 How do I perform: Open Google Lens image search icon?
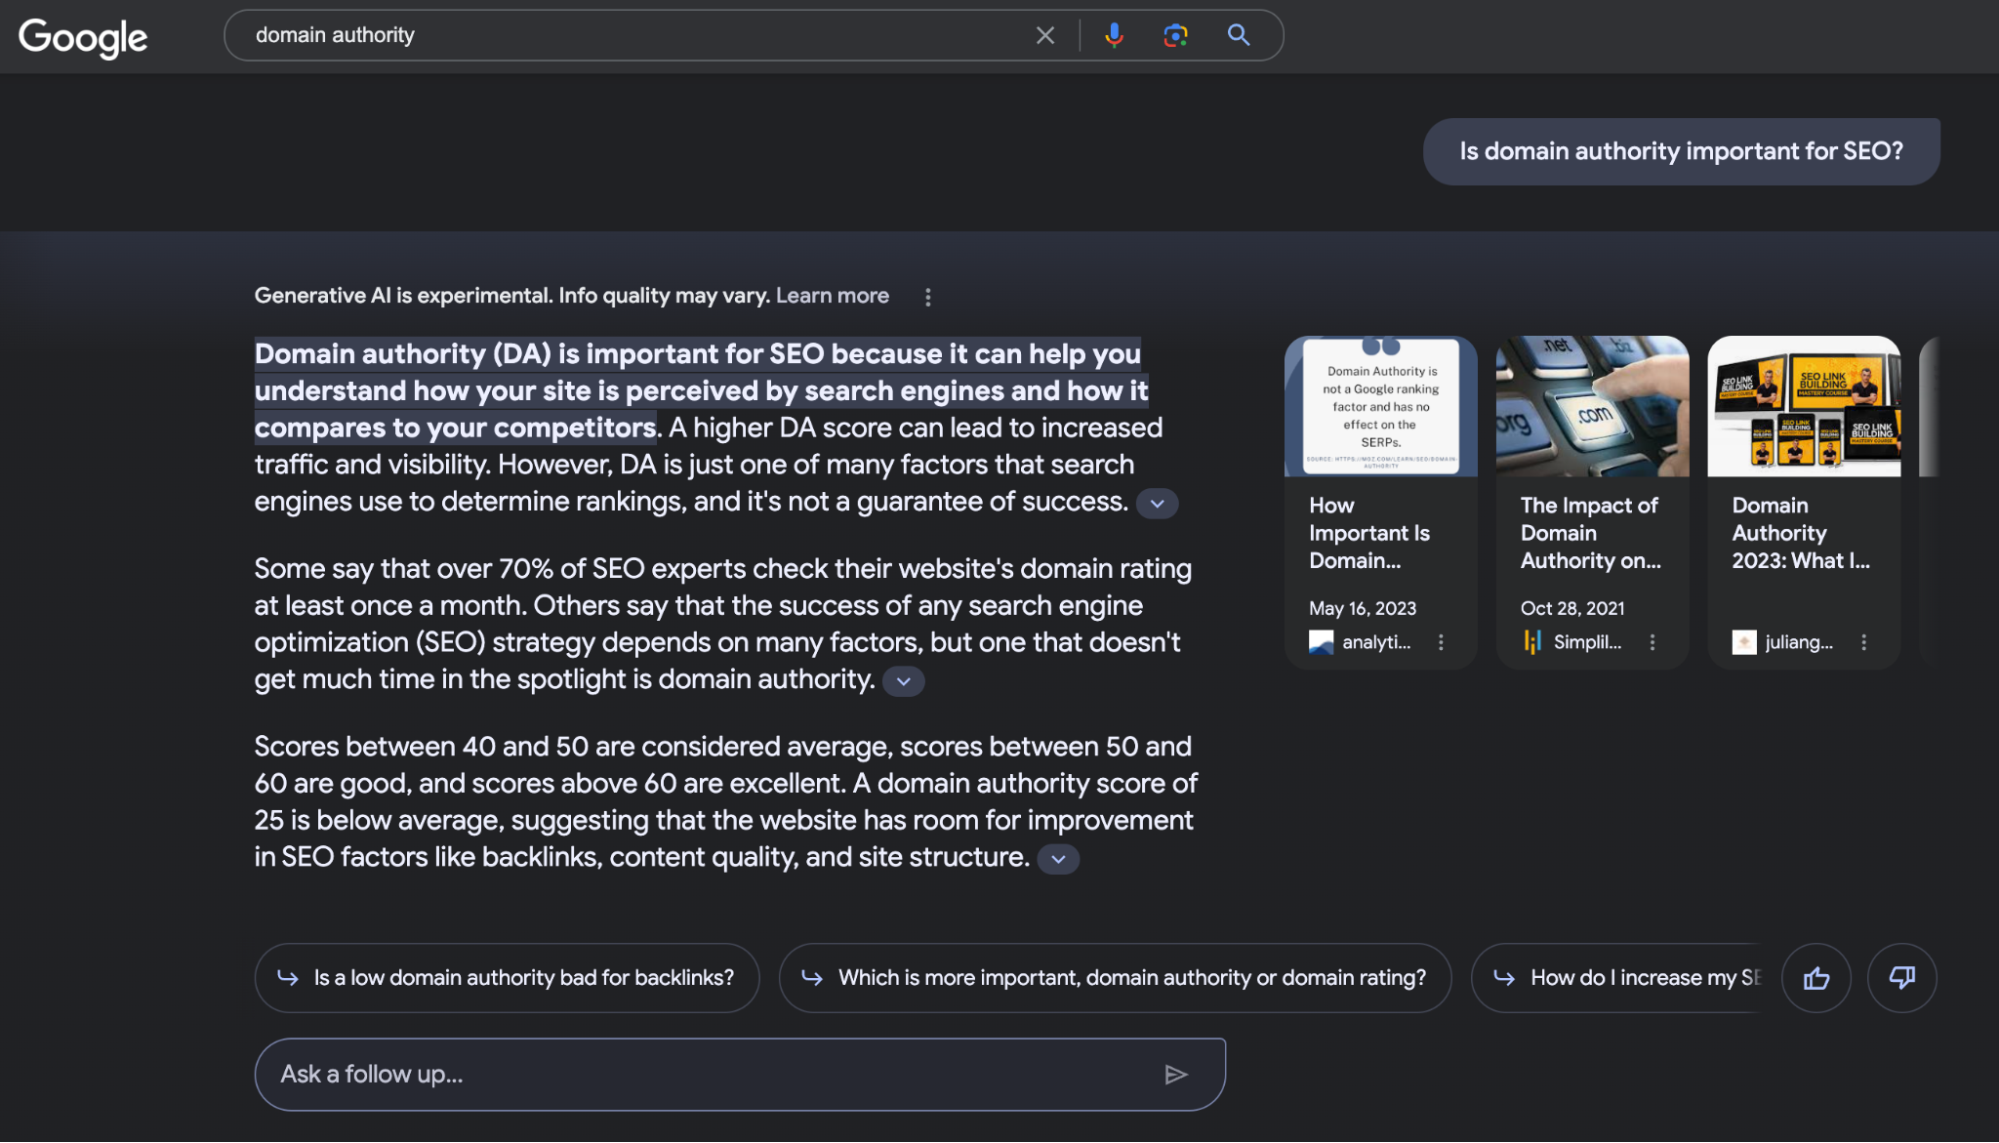click(x=1176, y=36)
